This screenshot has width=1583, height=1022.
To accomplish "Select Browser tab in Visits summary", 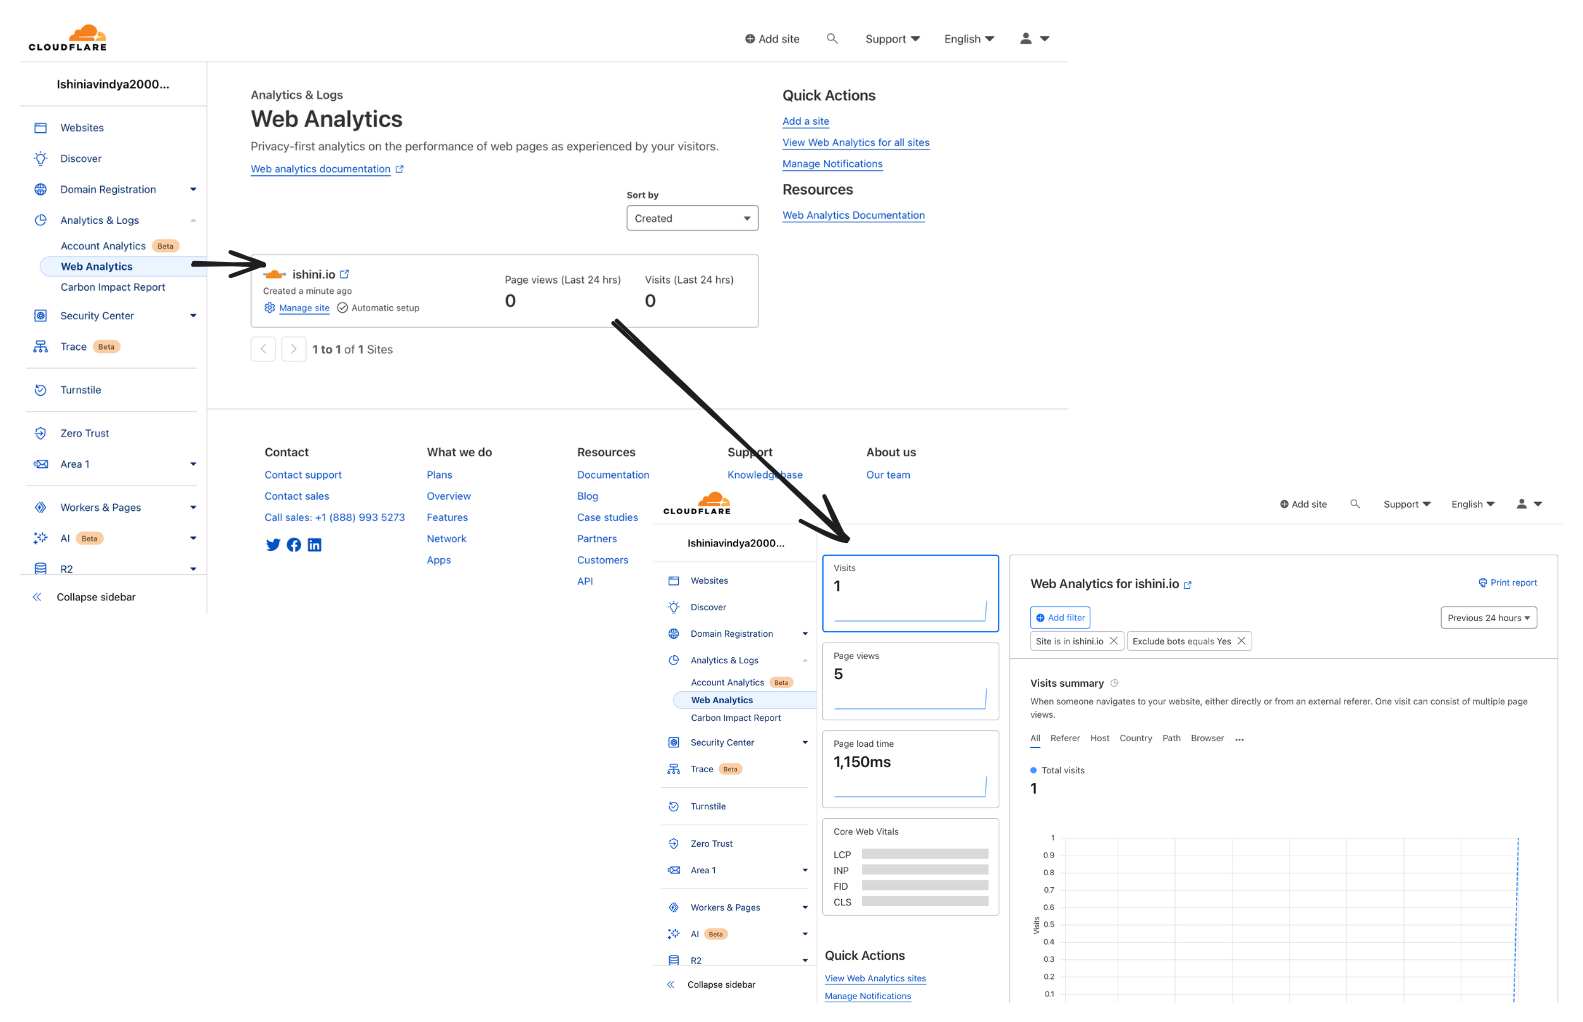I will click(x=1207, y=738).
